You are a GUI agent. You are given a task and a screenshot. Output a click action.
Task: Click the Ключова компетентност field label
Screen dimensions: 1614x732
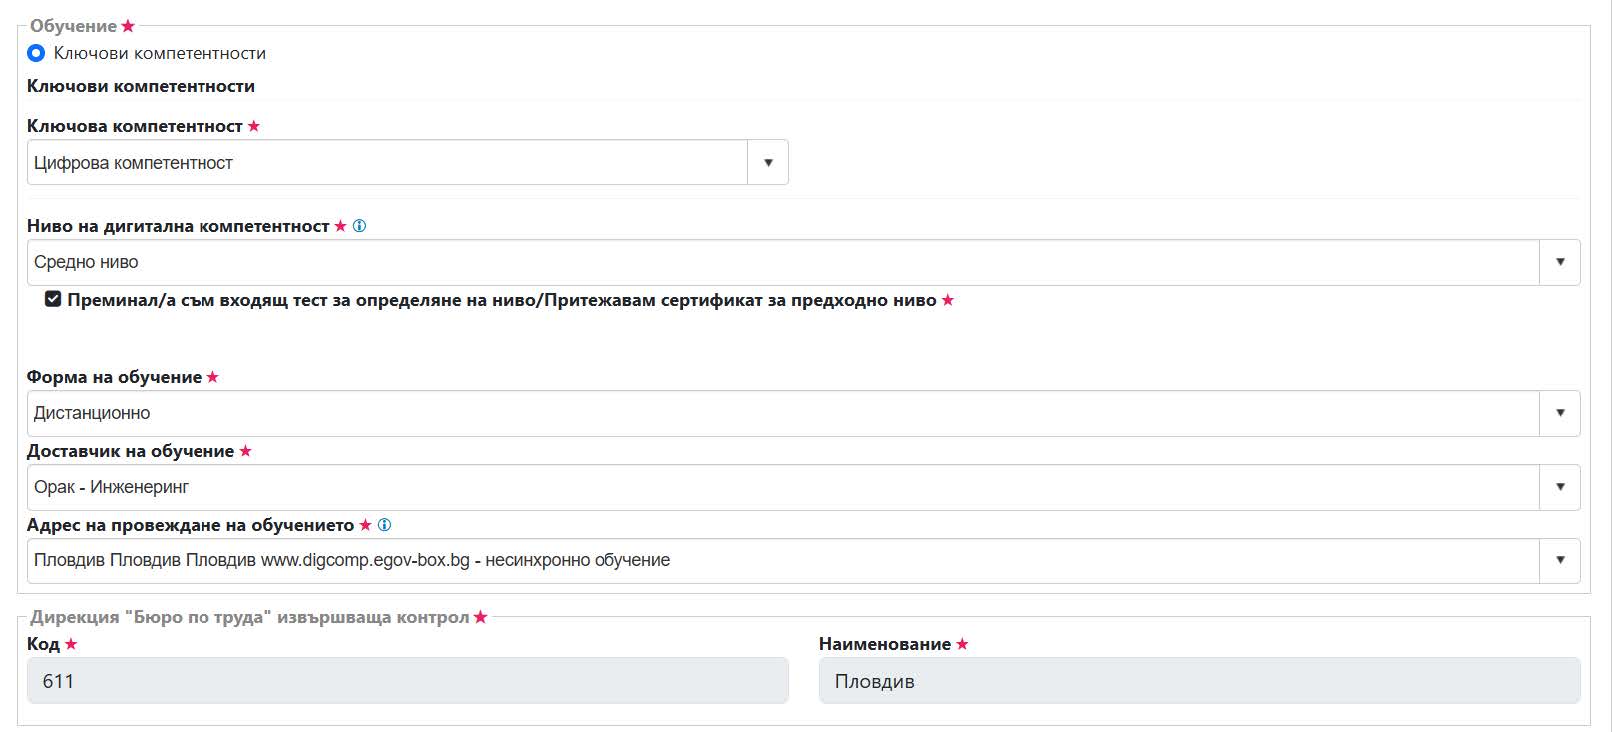click(x=135, y=126)
